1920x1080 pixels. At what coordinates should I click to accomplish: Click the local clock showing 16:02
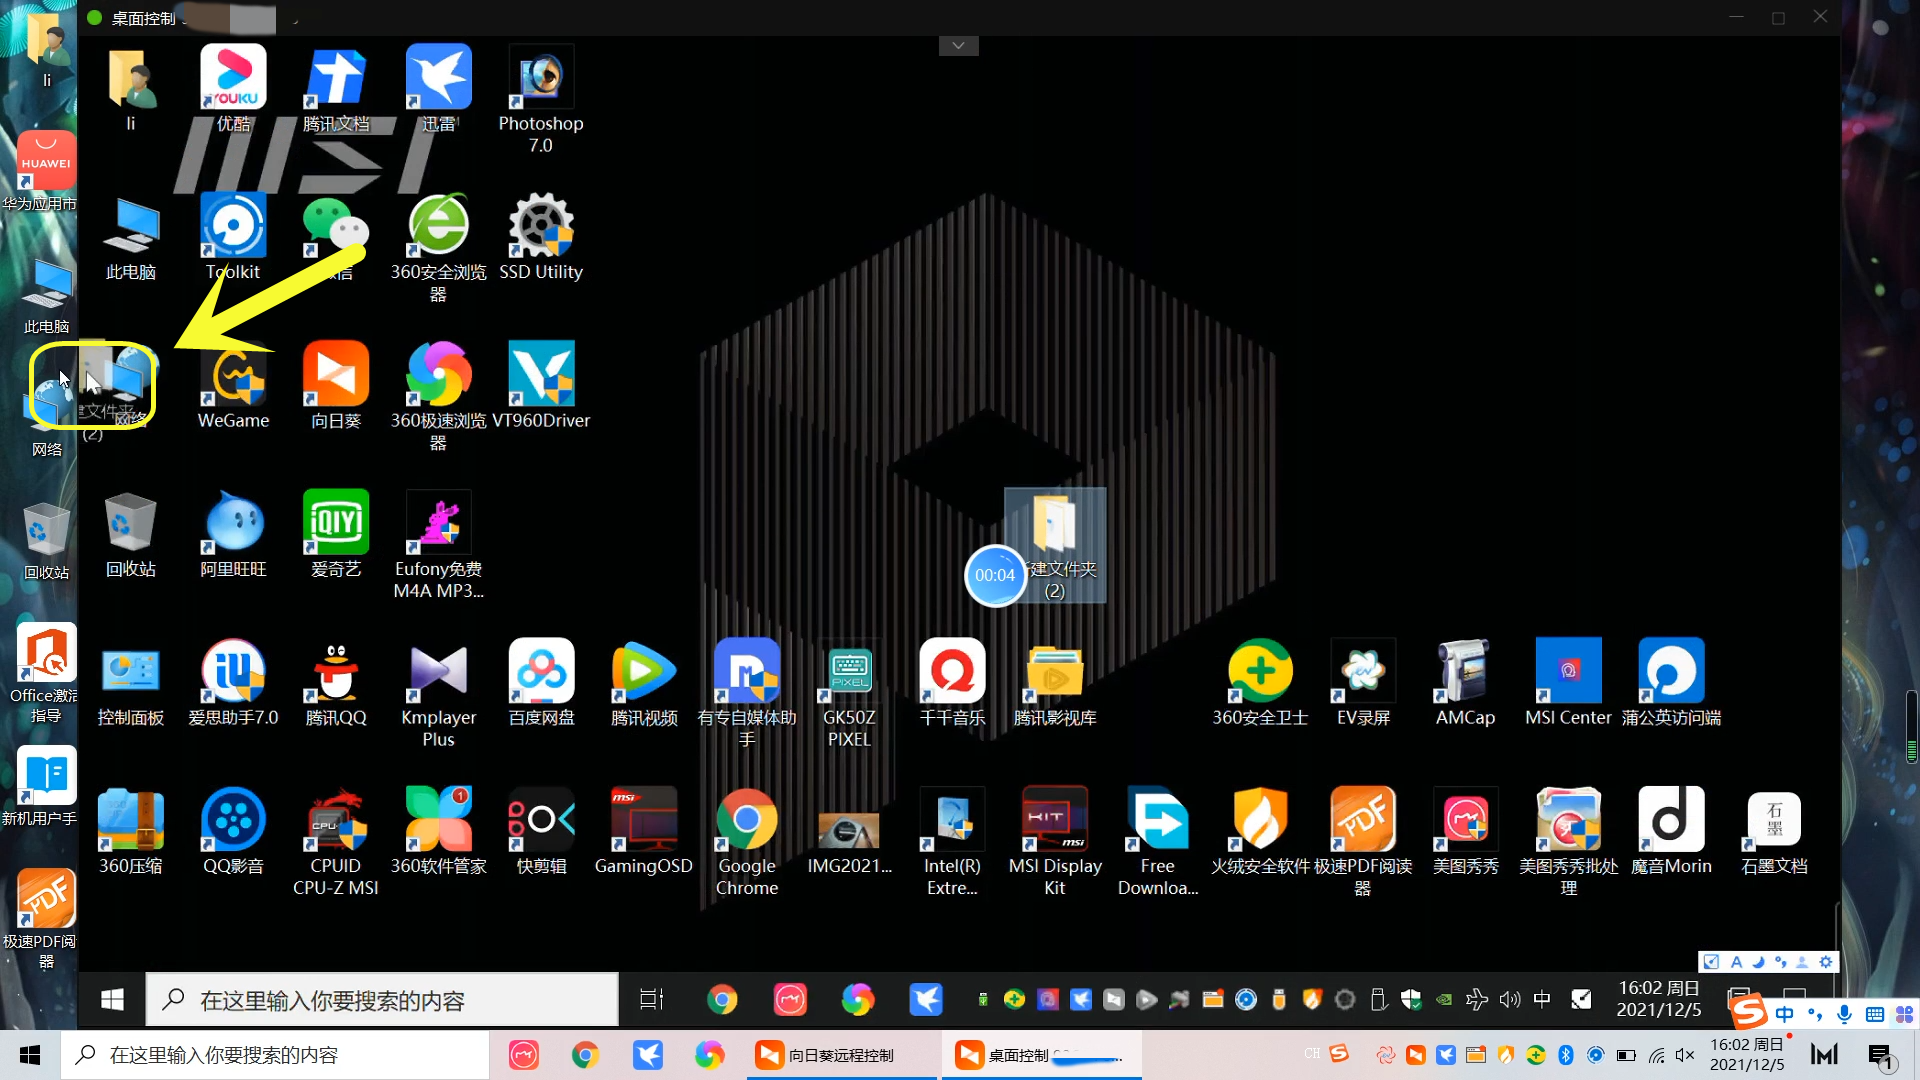[x=1747, y=1055]
